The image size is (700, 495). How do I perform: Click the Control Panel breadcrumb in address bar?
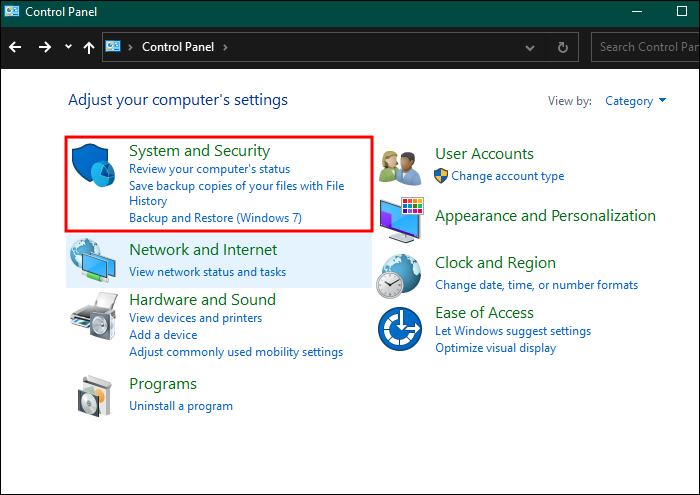pyautogui.click(x=179, y=47)
